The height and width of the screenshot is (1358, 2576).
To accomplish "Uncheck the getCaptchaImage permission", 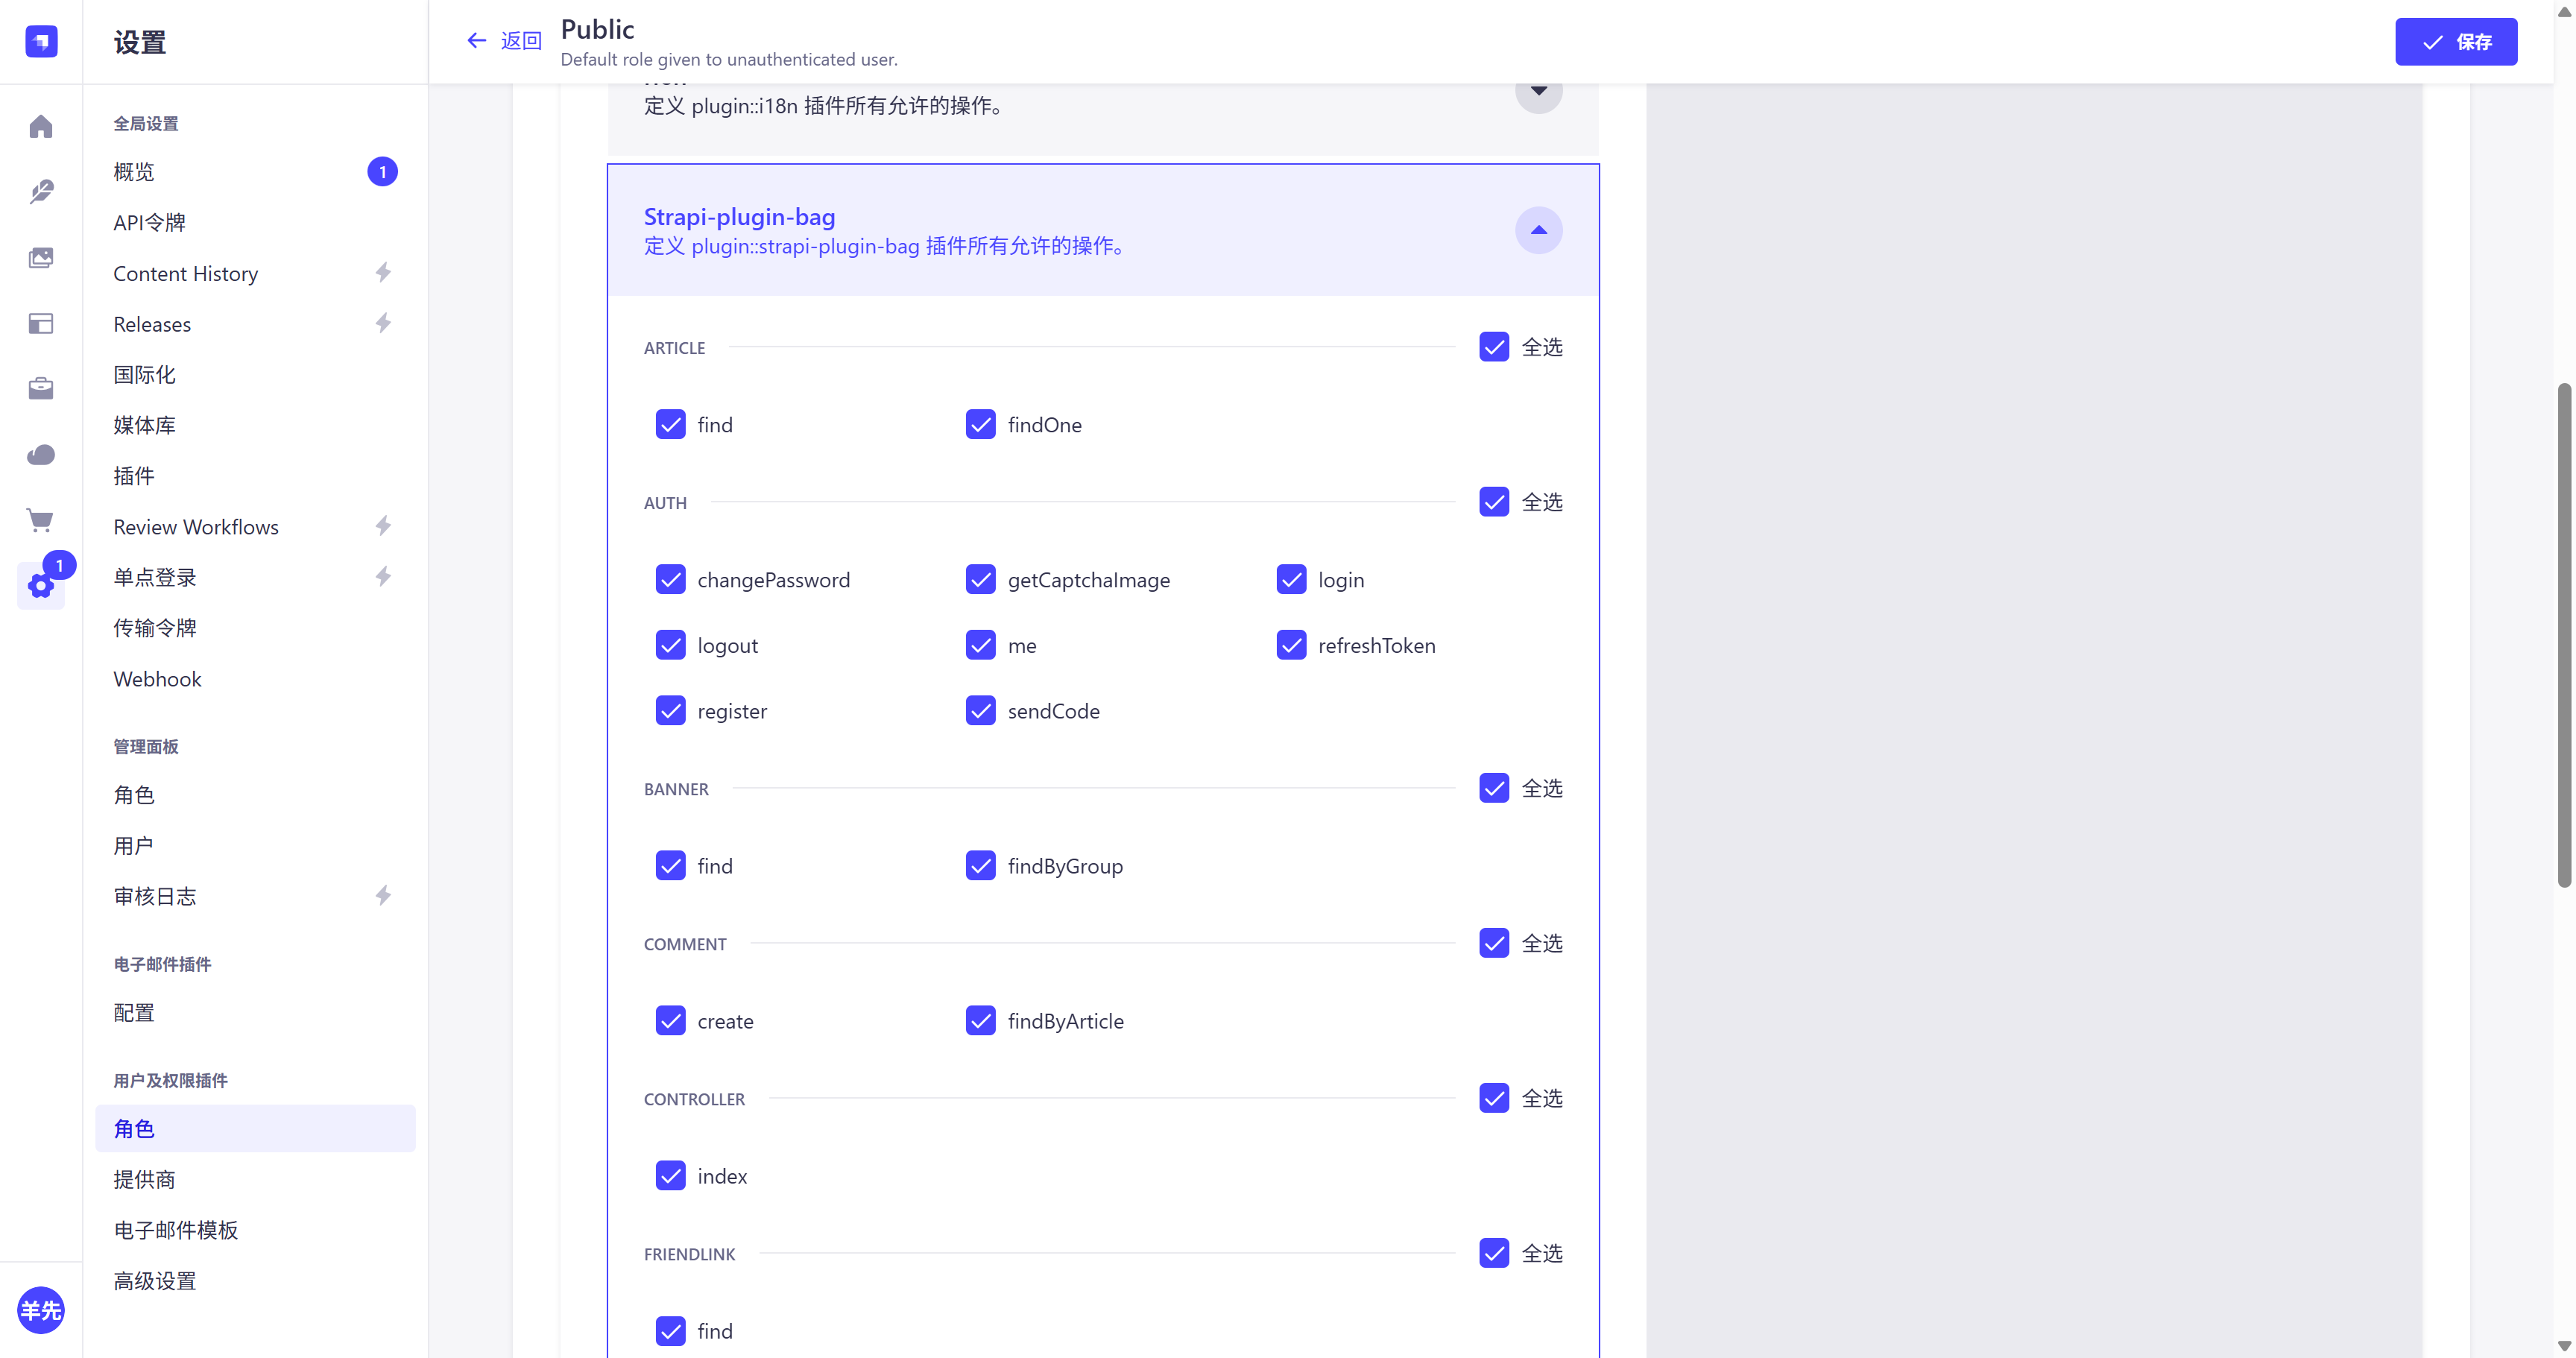I will click(x=980, y=580).
